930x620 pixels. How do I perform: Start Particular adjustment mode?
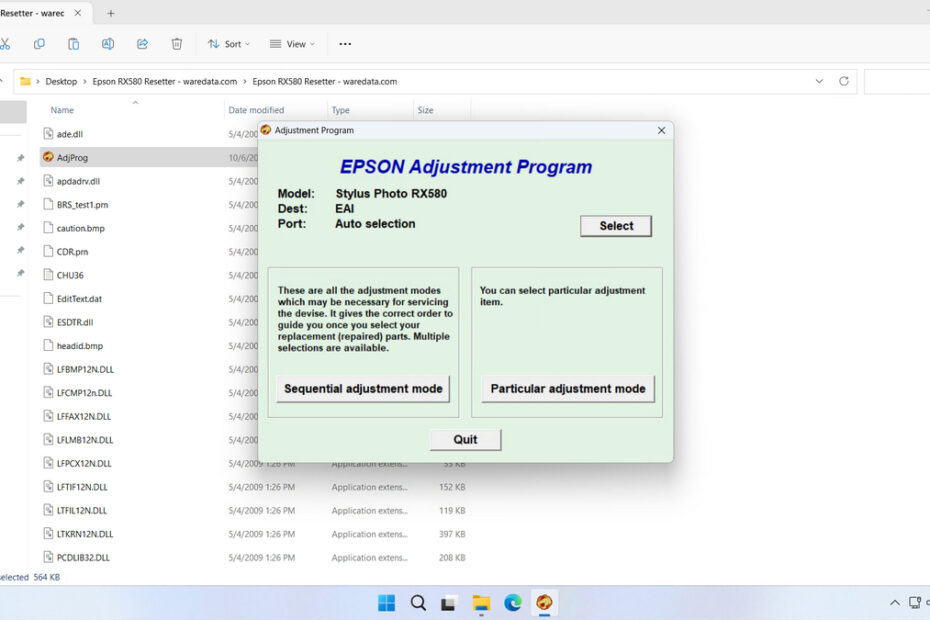(568, 389)
